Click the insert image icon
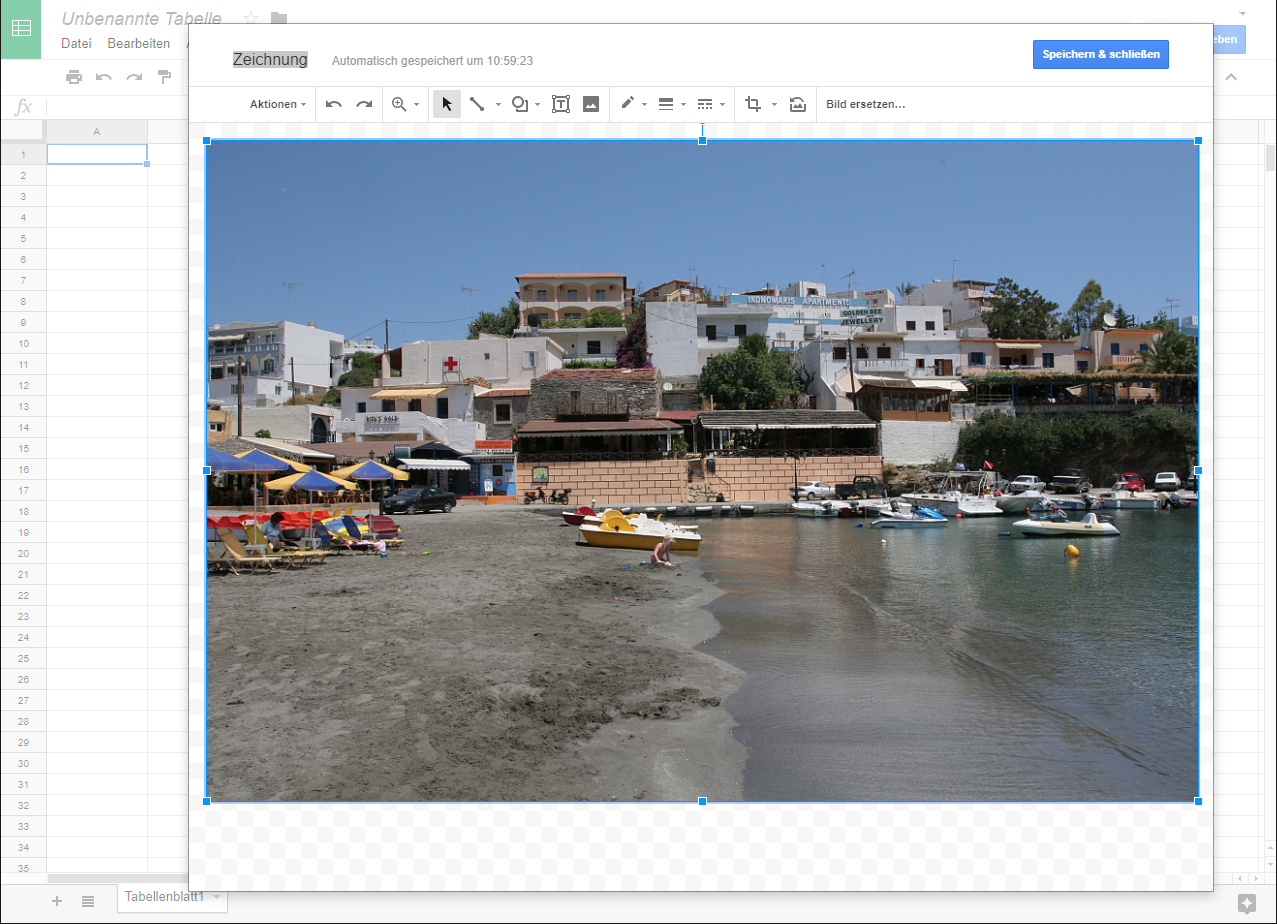The width and height of the screenshot is (1277, 924). 591,104
